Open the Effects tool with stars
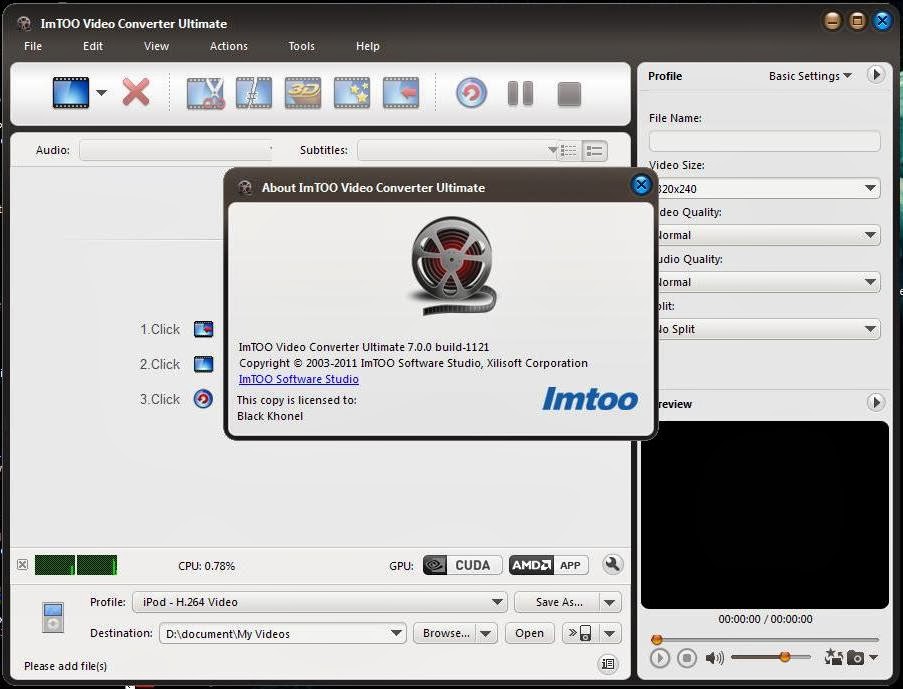Screen dimensions: 903x689 click(x=352, y=93)
